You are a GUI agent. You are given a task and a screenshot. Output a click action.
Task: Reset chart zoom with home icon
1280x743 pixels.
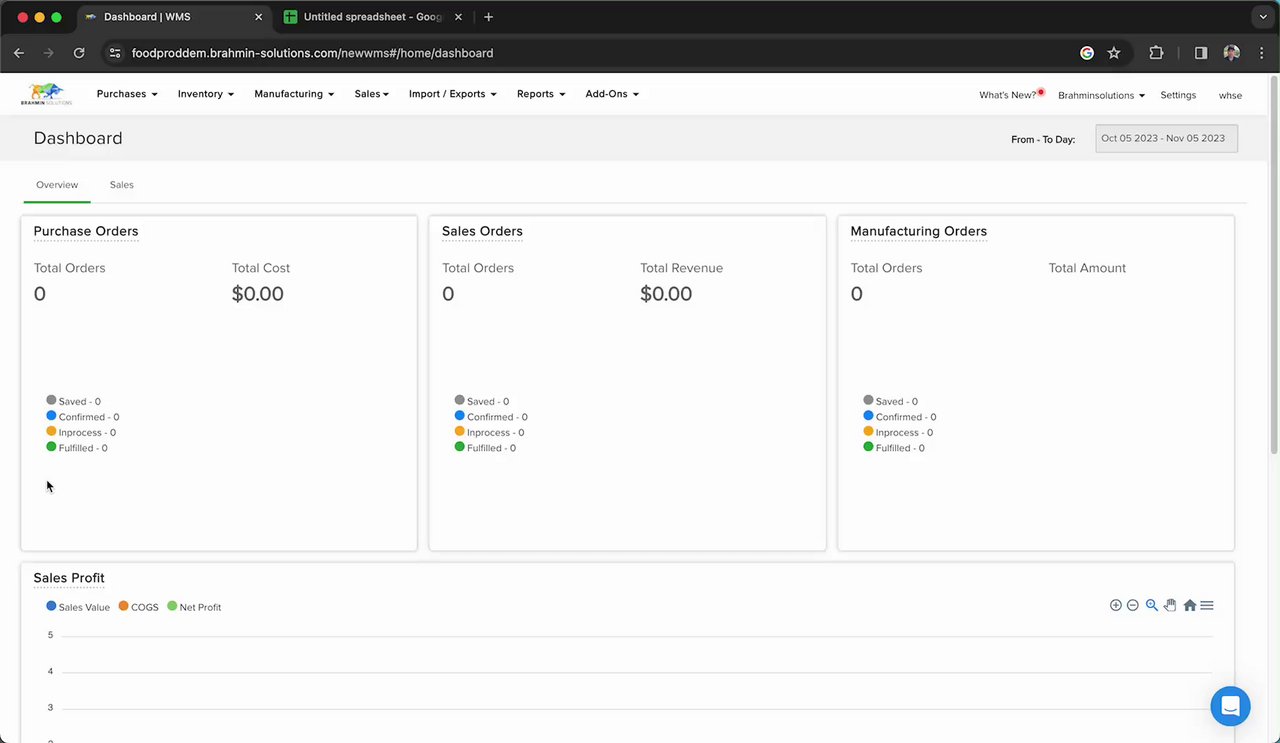1190,605
